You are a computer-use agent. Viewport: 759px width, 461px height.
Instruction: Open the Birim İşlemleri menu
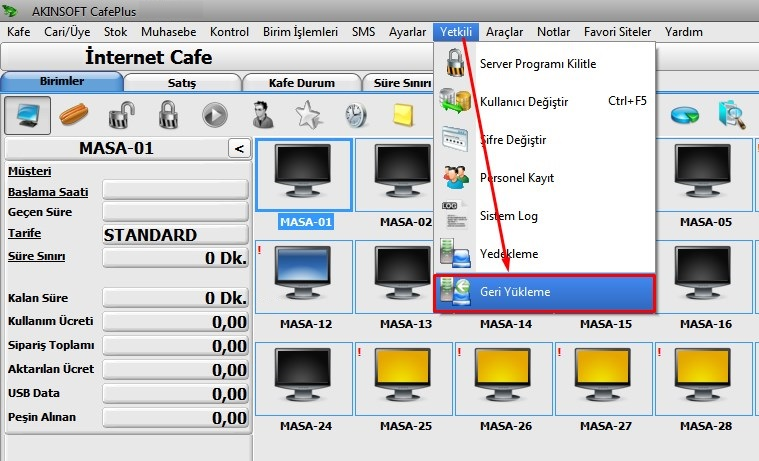[x=300, y=32]
